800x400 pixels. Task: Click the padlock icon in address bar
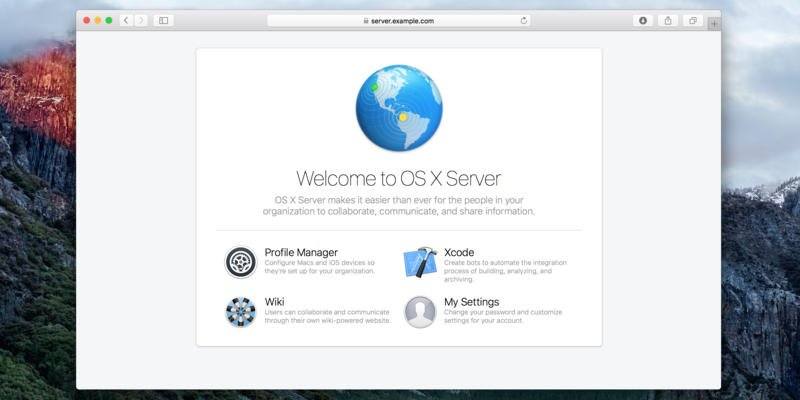[x=366, y=21]
